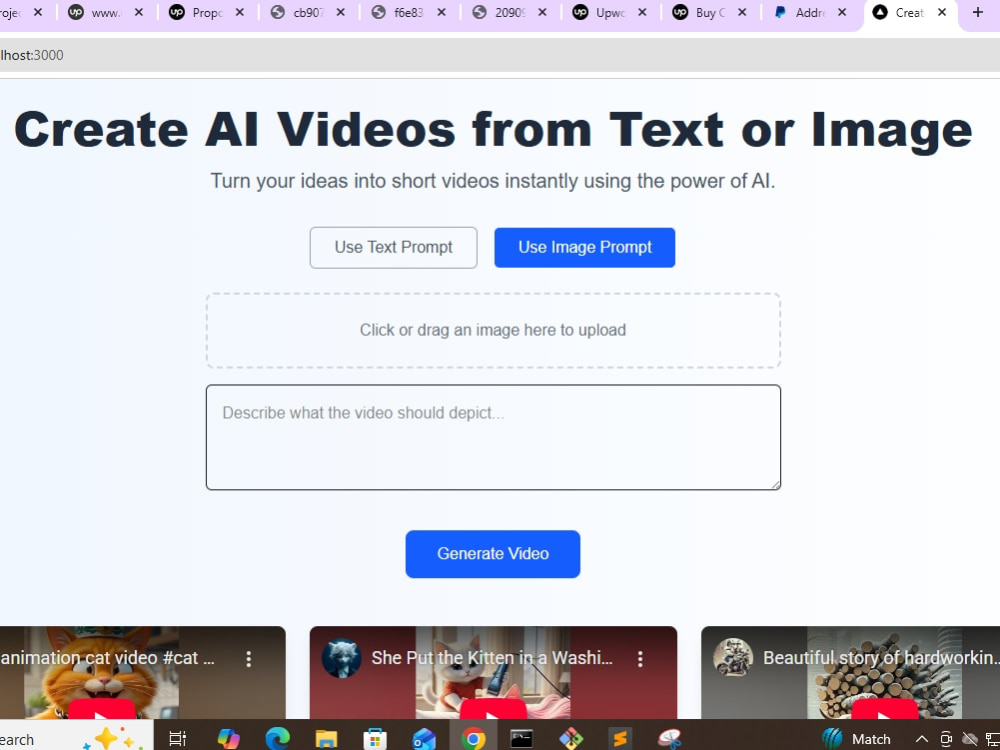The width and height of the screenshot is (1000, 750).
Task: Open Microsoft Edge from the taskbar
Action: pos(277,739)
